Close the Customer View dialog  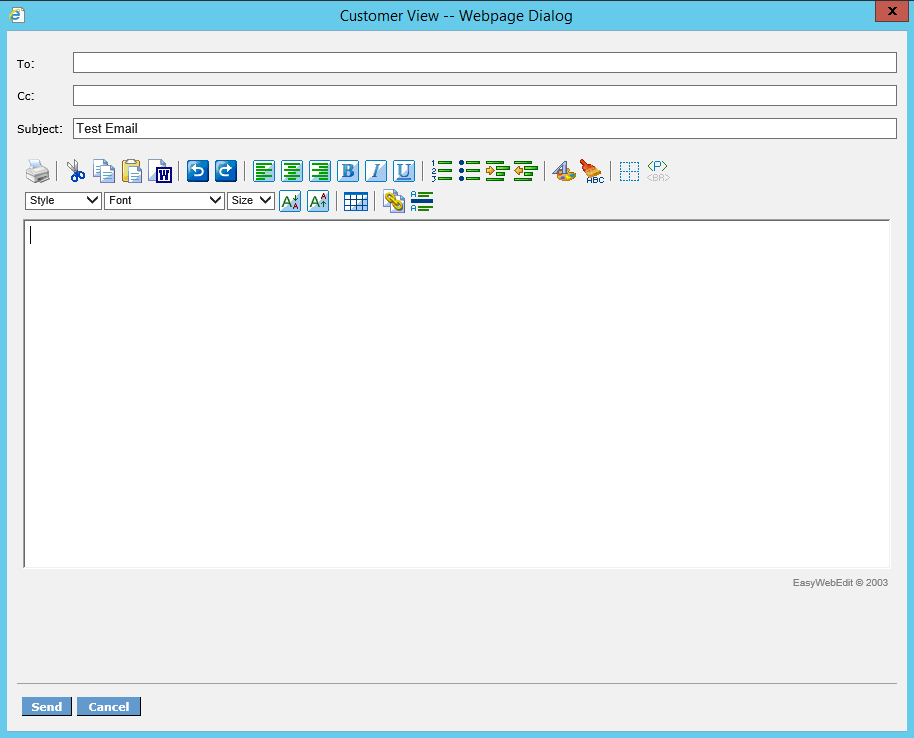(892, 11)
